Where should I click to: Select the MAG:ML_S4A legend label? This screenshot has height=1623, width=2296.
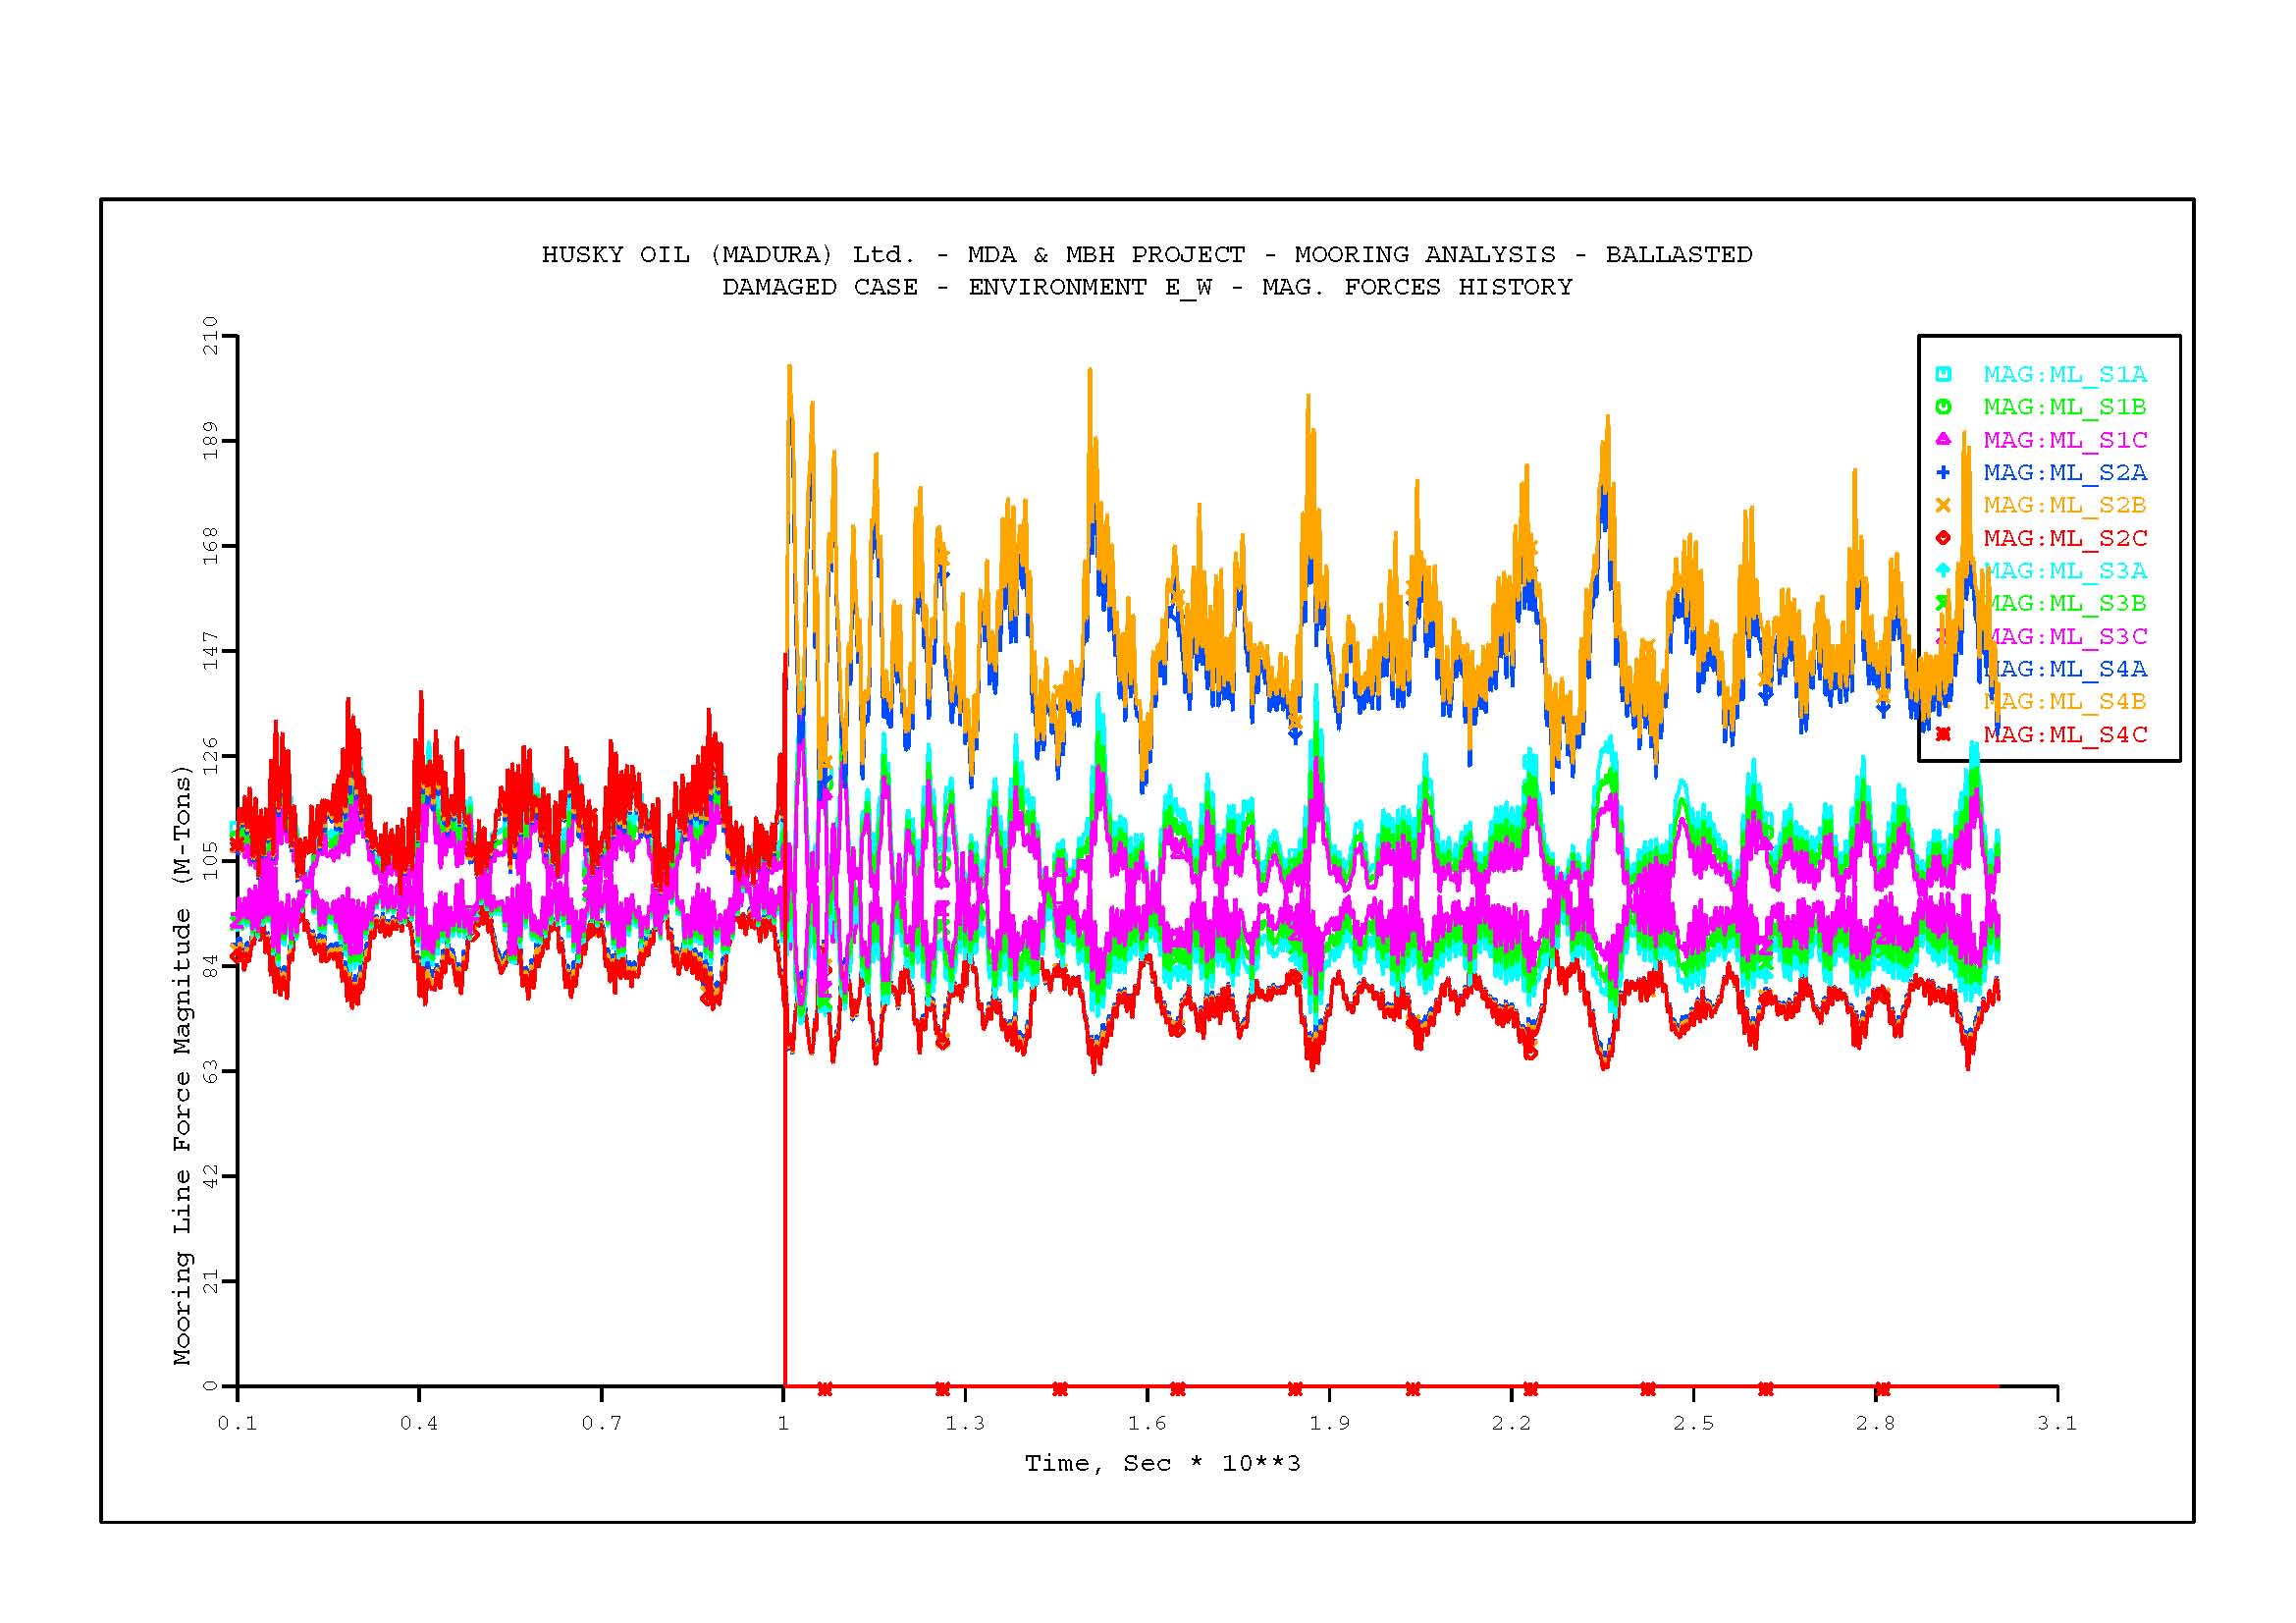[x=2065, y=669]
